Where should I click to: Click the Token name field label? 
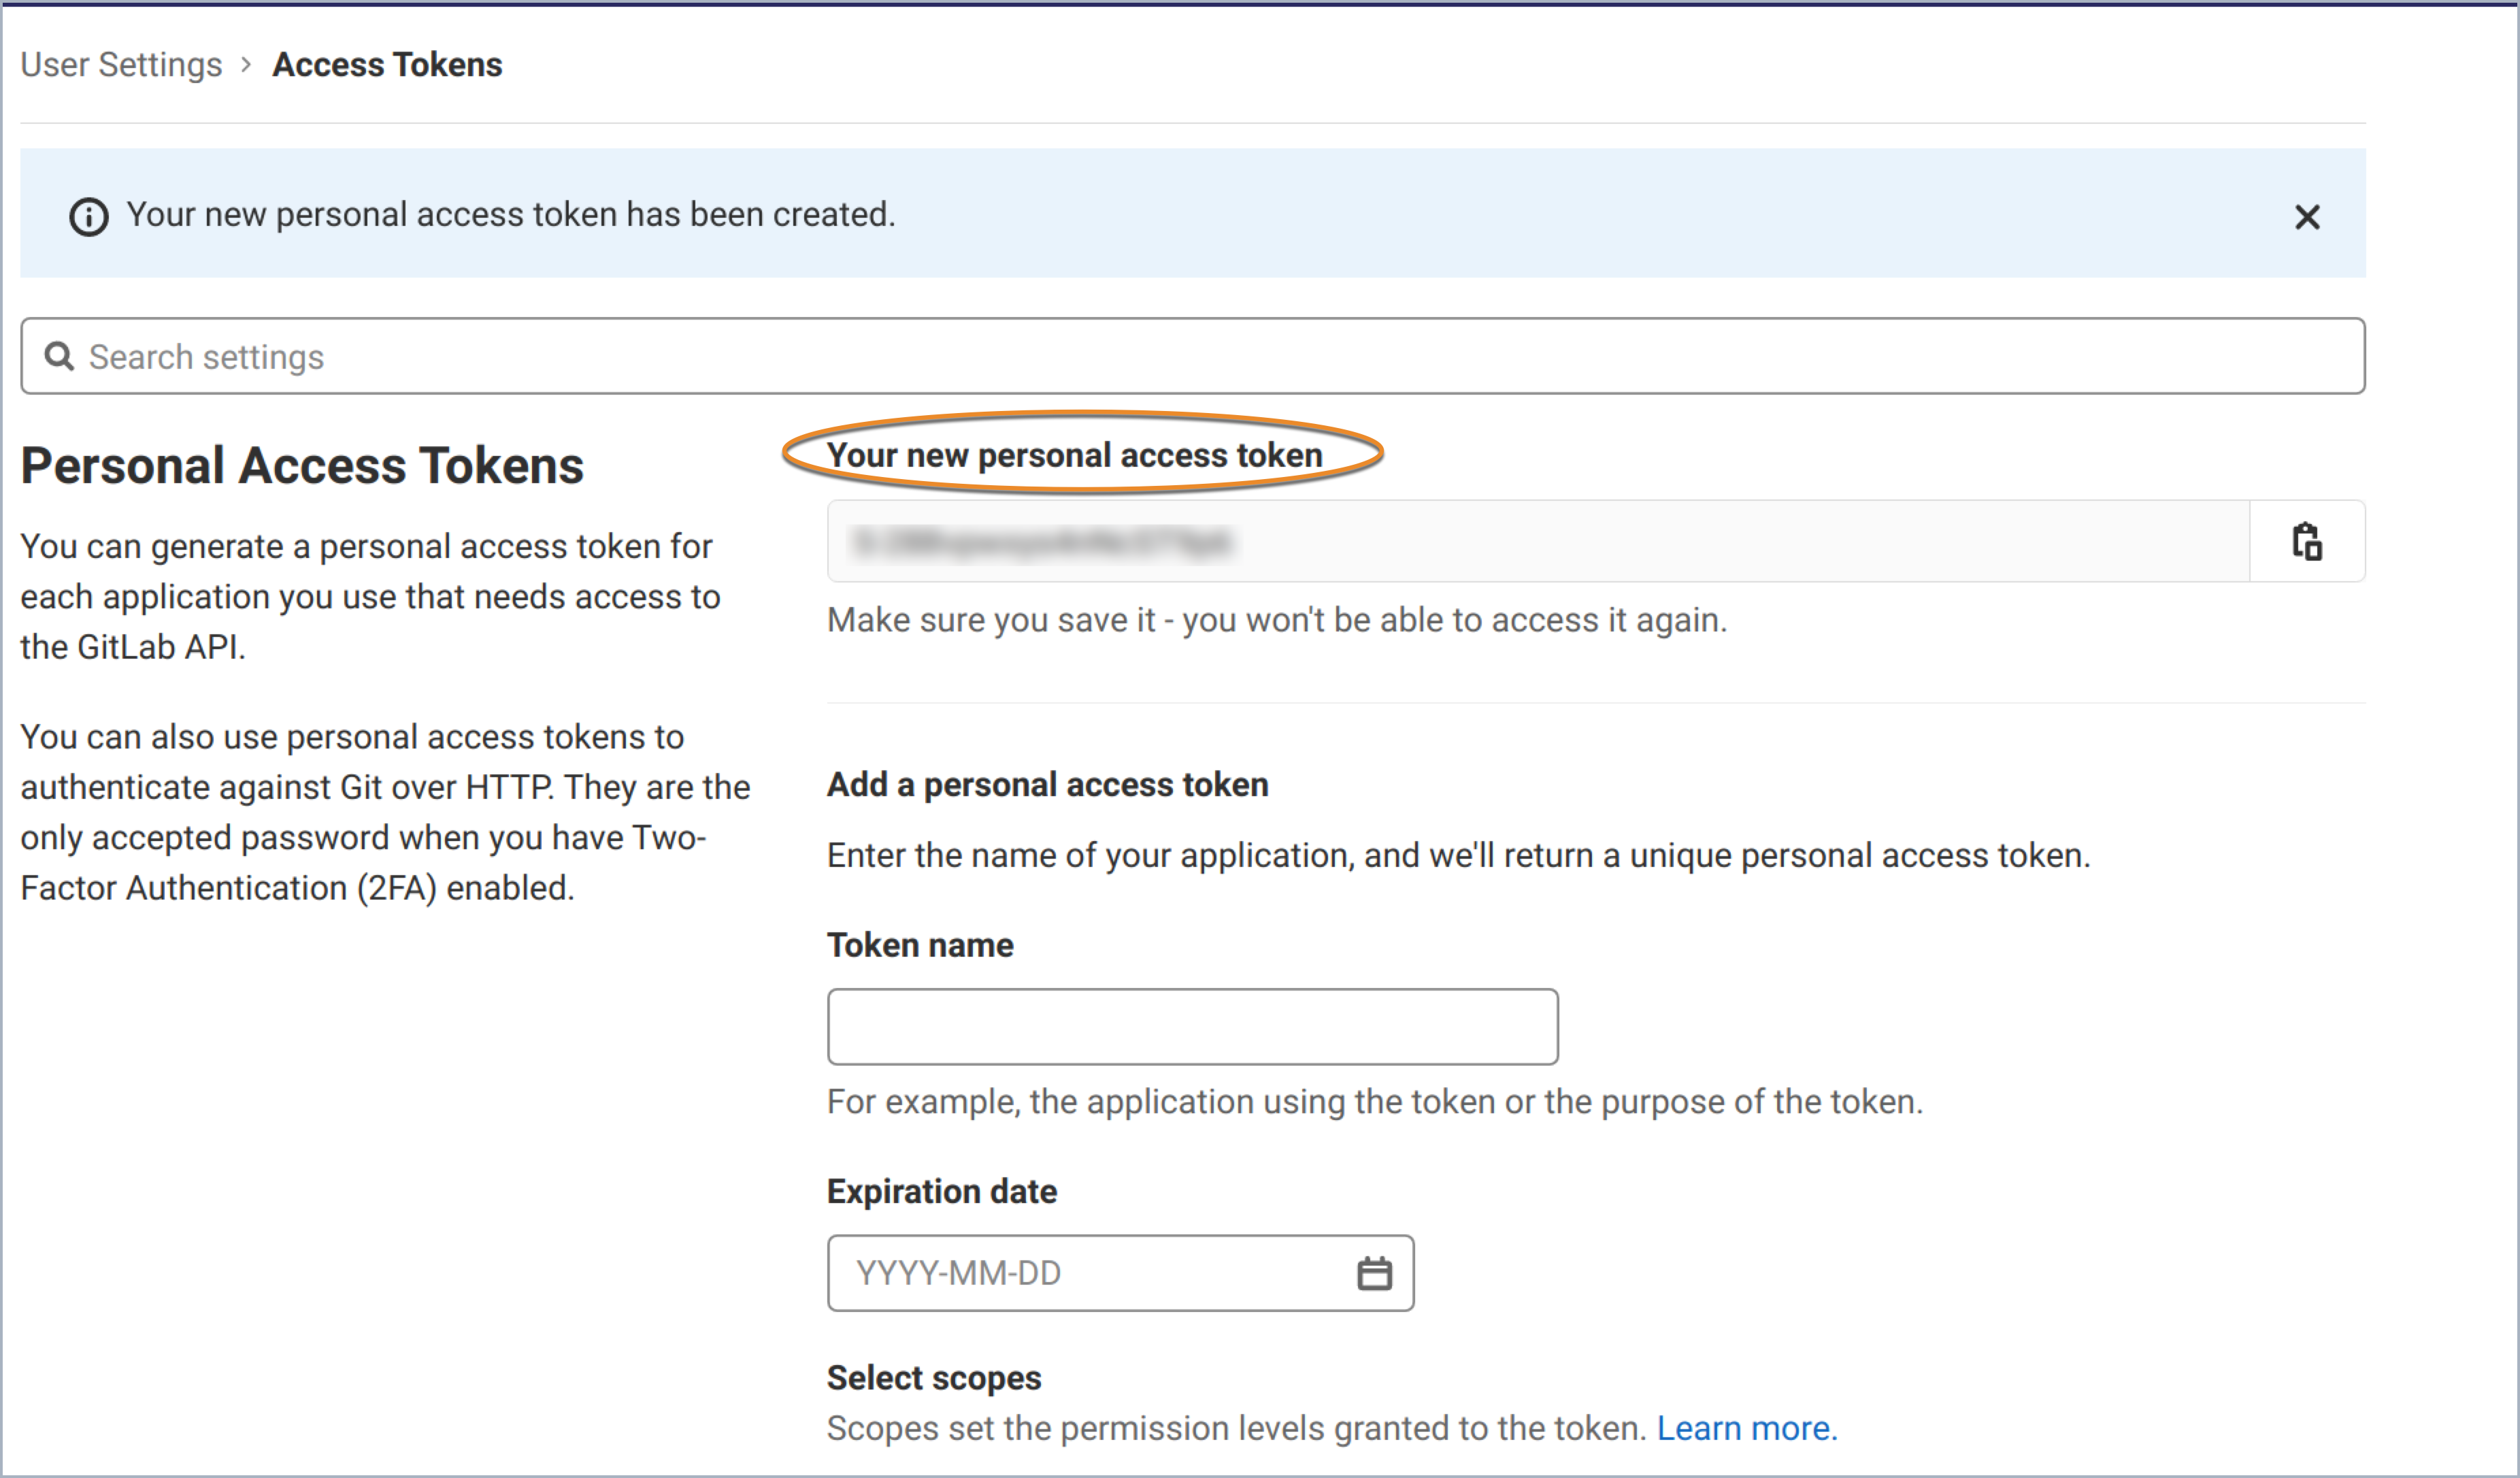click(920, 945)
